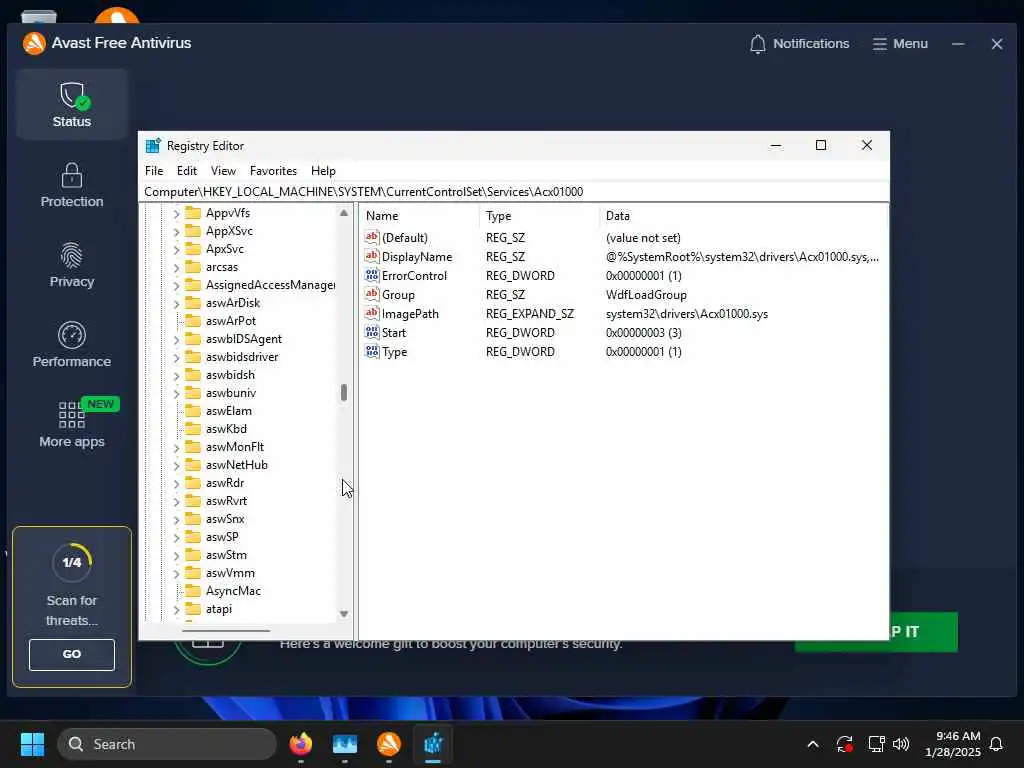
Task: Click GO to scan for threats
Action: pos(72,654)
